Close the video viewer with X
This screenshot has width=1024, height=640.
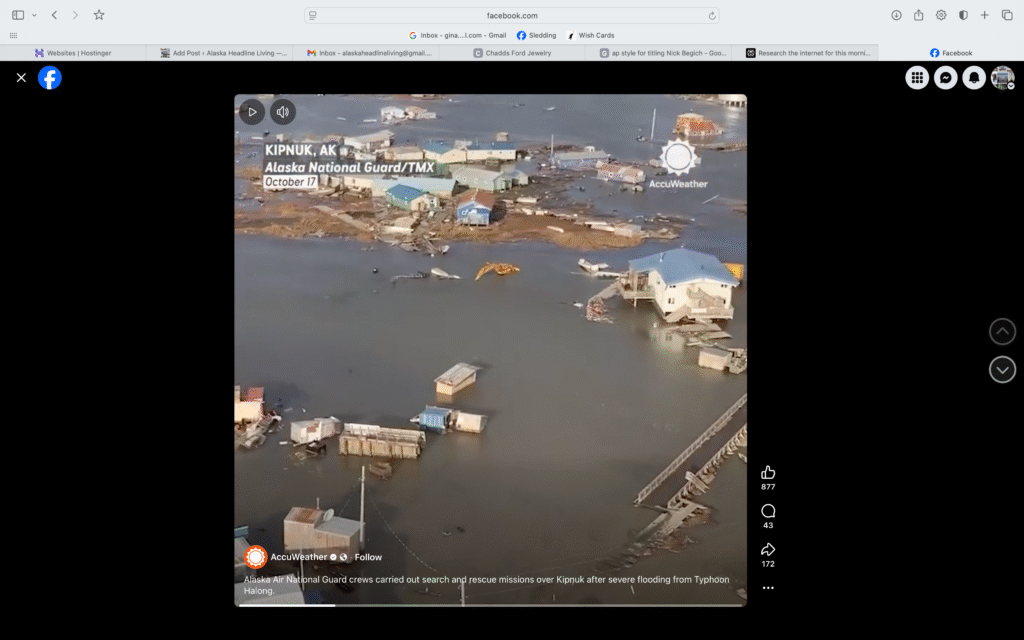tap(21, 78)
